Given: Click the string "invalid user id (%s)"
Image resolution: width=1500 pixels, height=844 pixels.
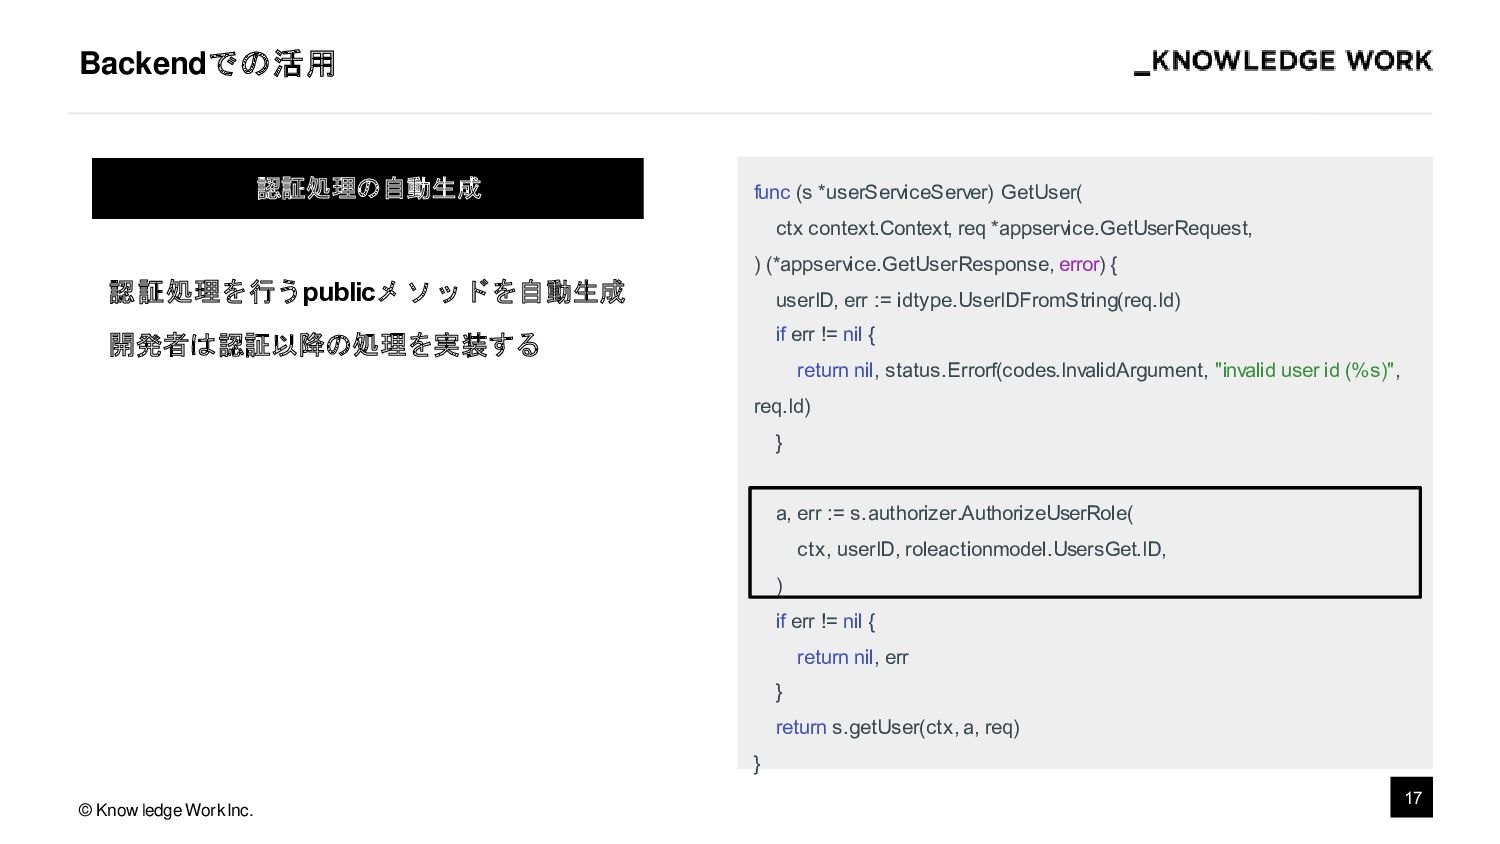Looking at the screenshot, I should [1304, 370].
